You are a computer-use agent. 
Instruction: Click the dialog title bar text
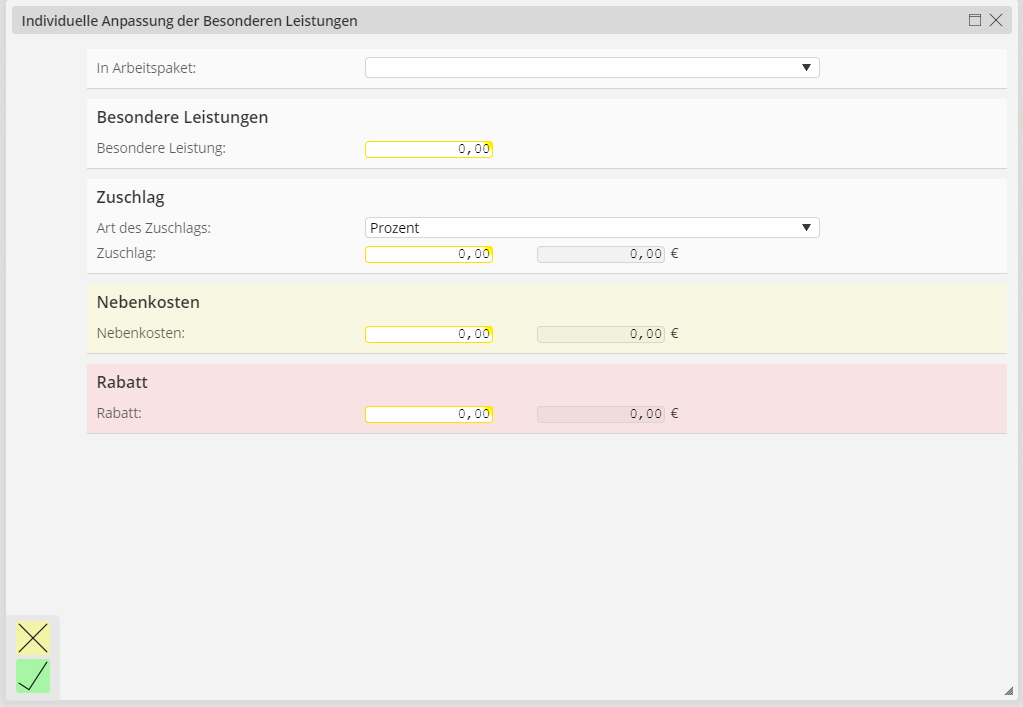coord(190,20)
